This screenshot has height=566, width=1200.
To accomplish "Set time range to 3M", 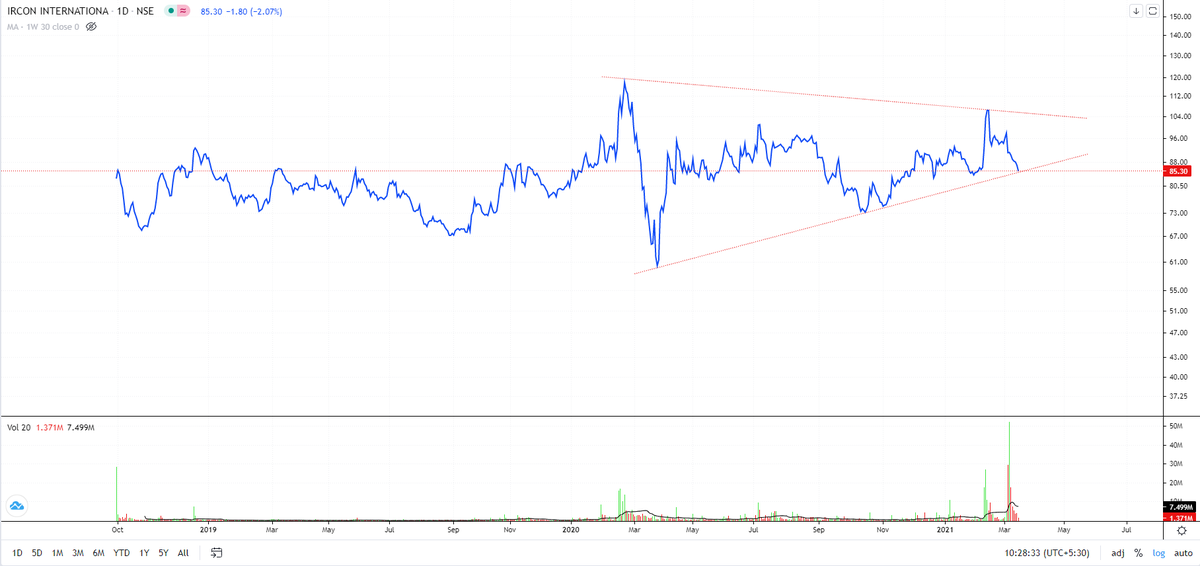I will tap(78, 552).
